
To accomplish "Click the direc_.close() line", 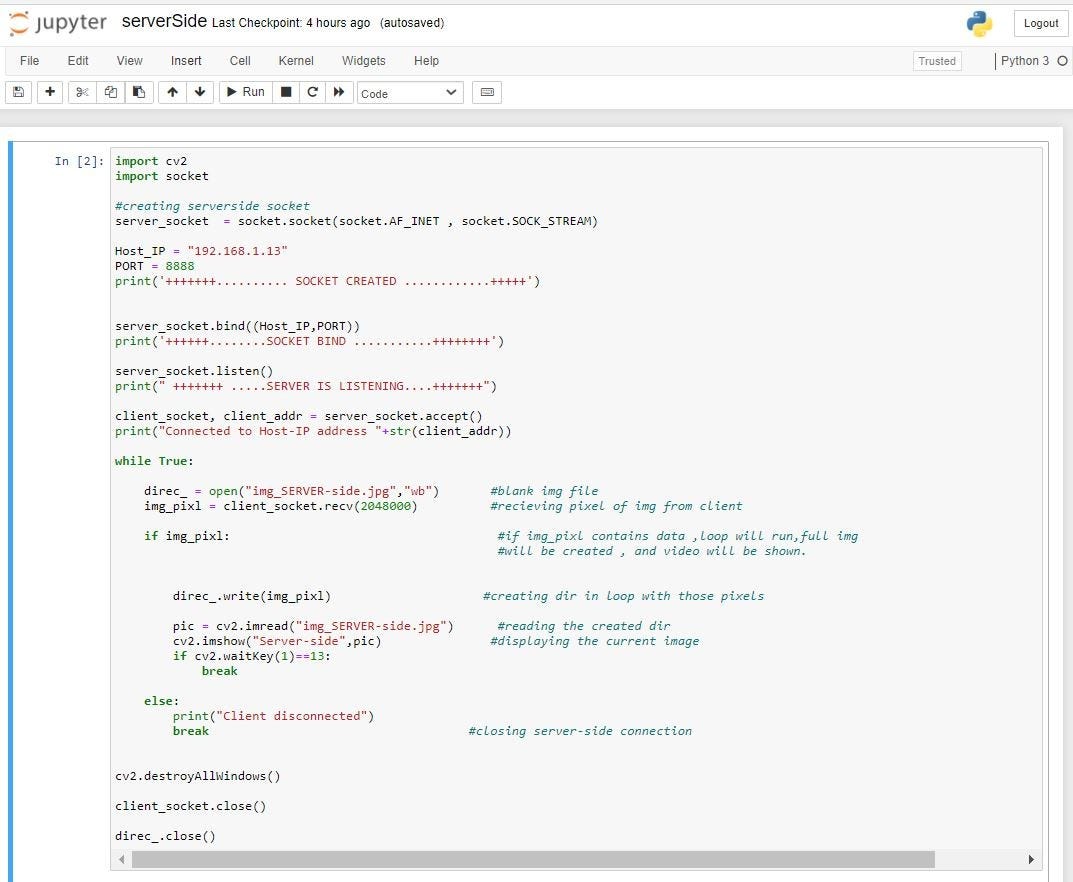I will [x=165, y=836].
